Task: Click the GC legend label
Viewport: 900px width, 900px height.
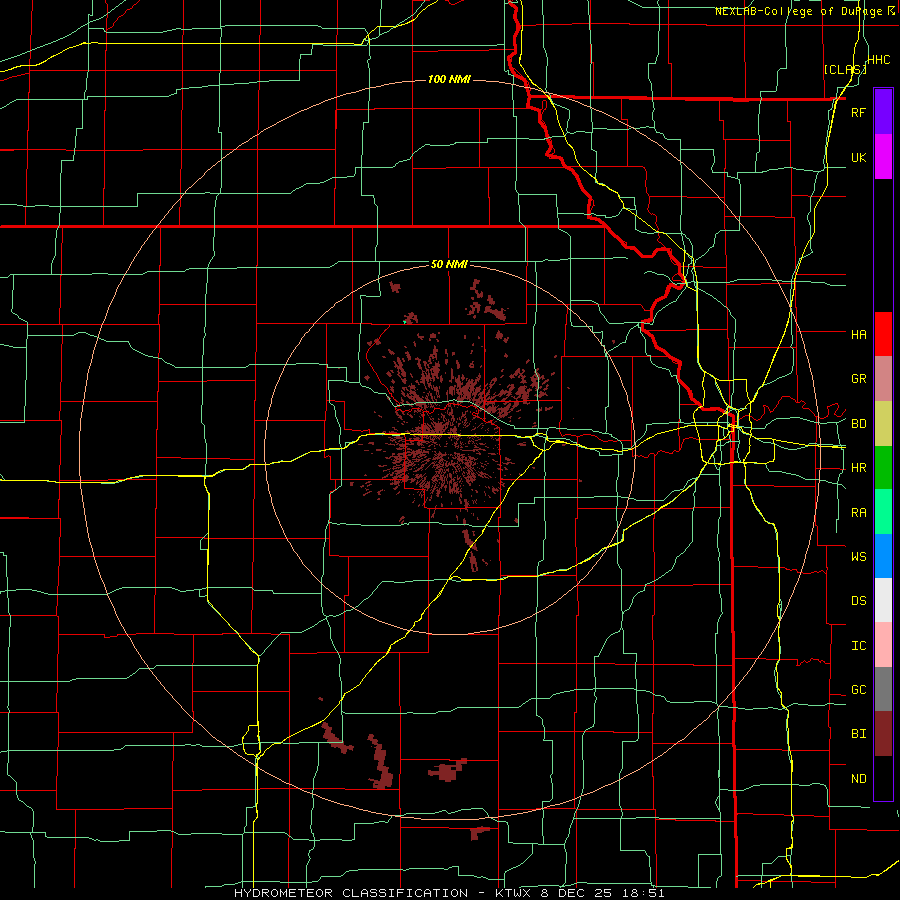Action: pos(858,690)
